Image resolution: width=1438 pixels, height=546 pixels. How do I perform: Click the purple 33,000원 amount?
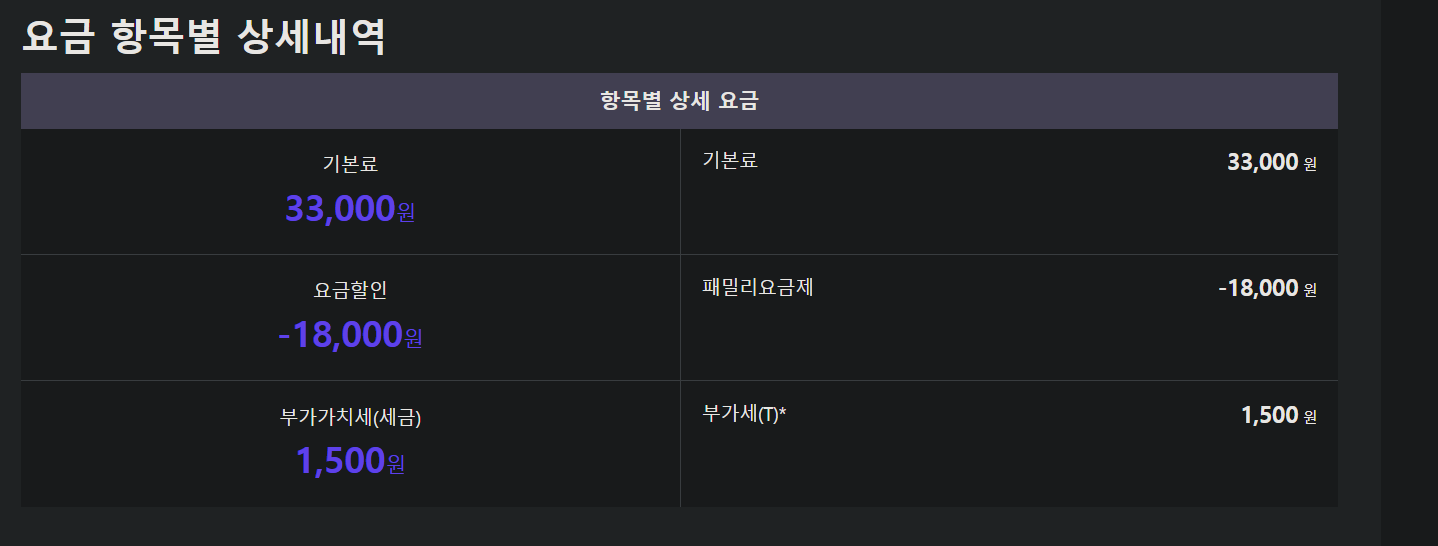point(350,209)
